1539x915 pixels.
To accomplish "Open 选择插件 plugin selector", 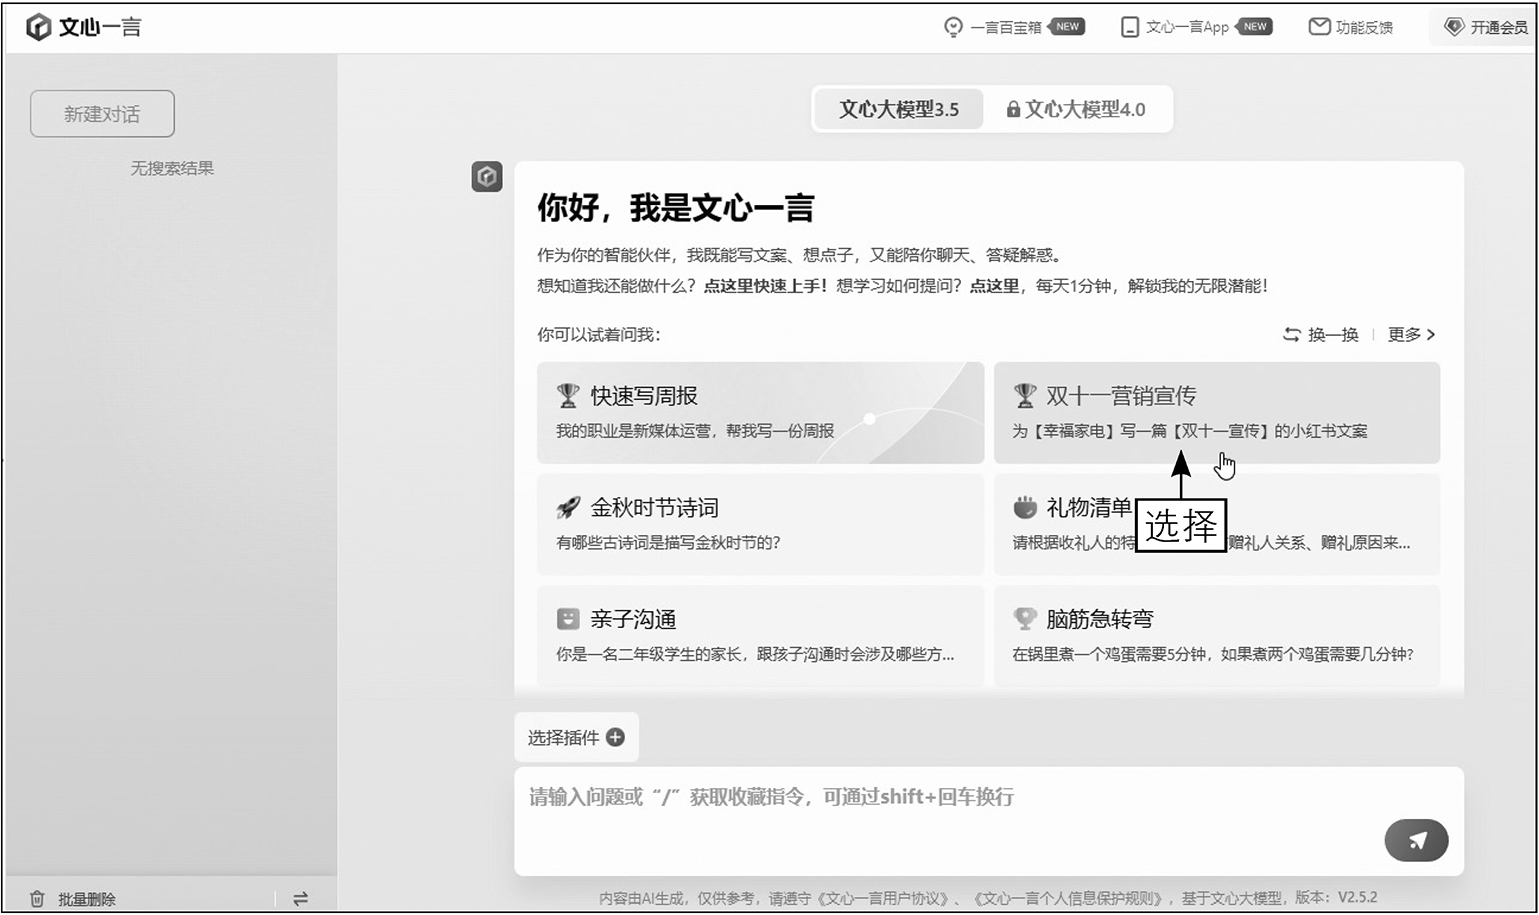I will click(576, 738).
